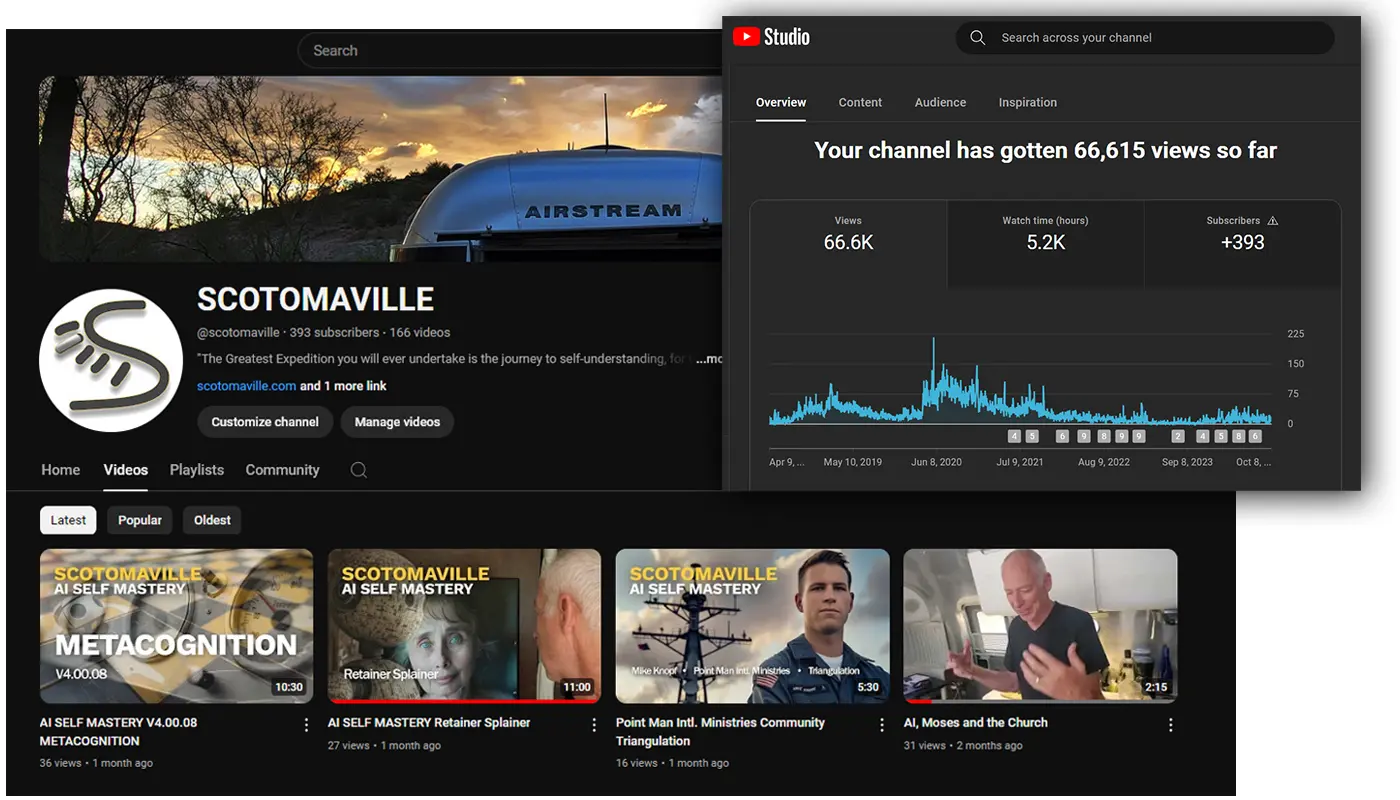Click the magnifier icon in Studio search bar
Screen dimensions: 1400x800
click(x=978, y=38)
